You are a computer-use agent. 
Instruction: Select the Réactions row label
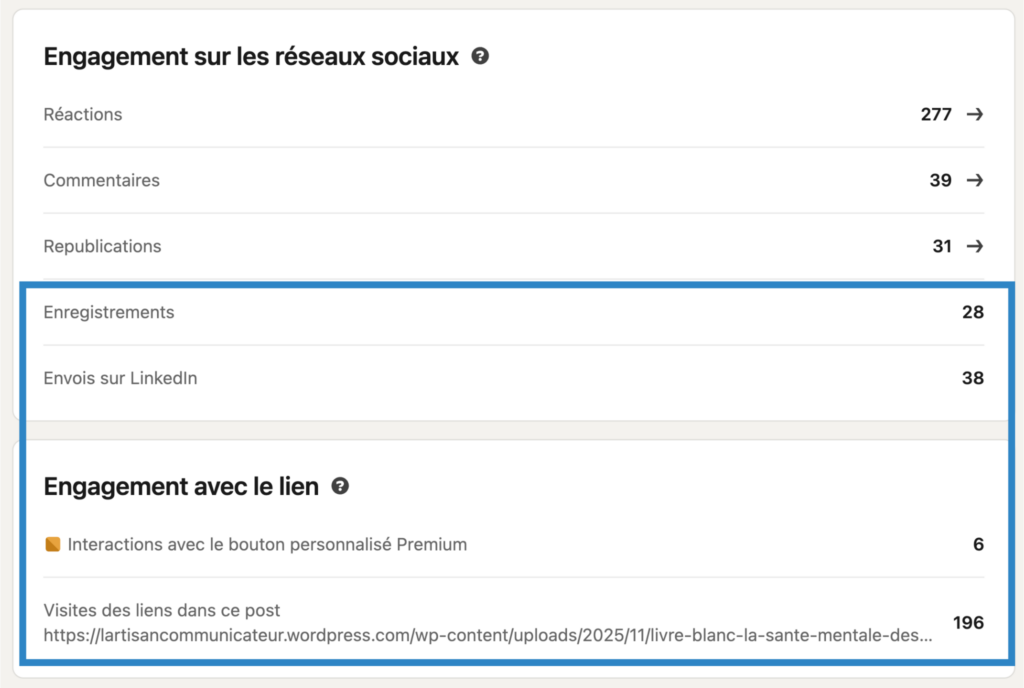click(x=83, y=114)
